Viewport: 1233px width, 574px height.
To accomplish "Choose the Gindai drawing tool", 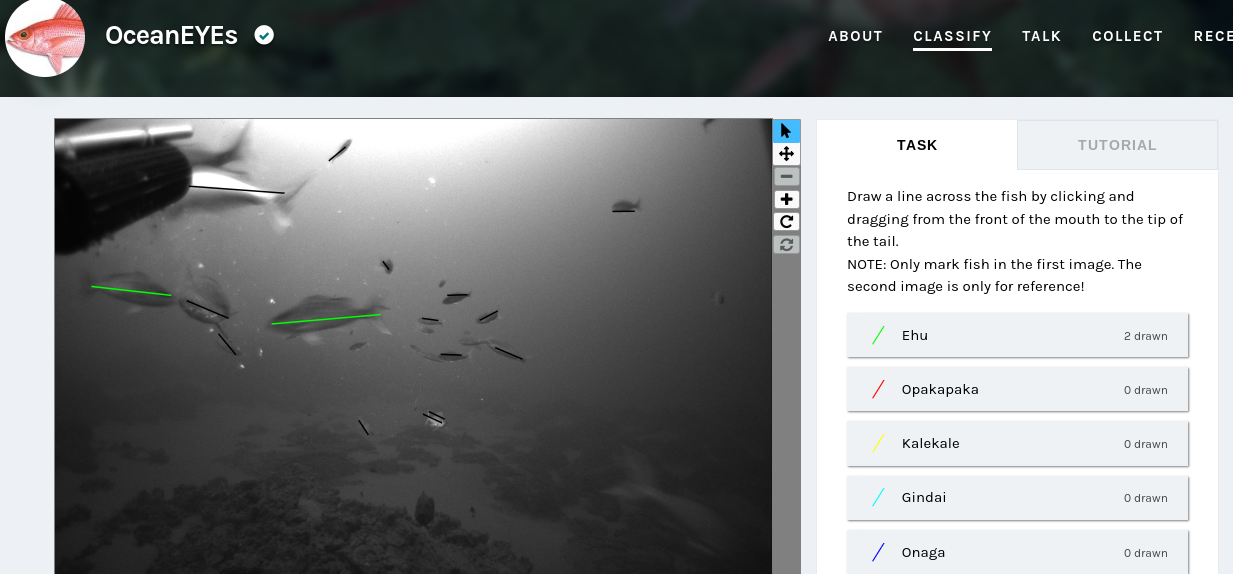I will click(x=1017, y=497).
